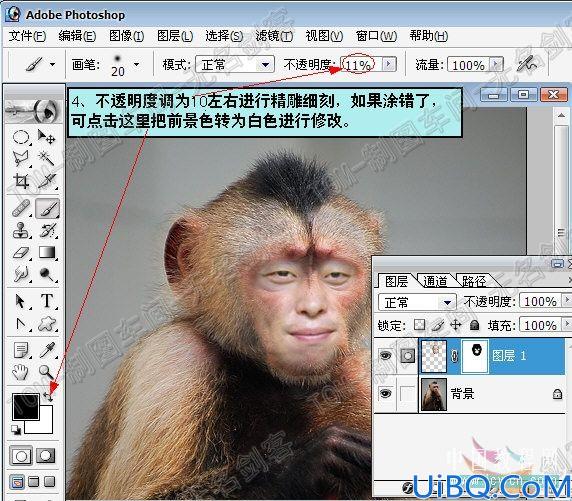Select the Eyedropper tool

47,350
